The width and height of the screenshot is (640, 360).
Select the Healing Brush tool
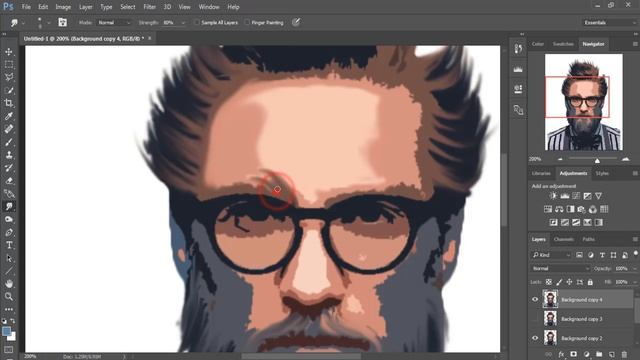tap(9, 129)
